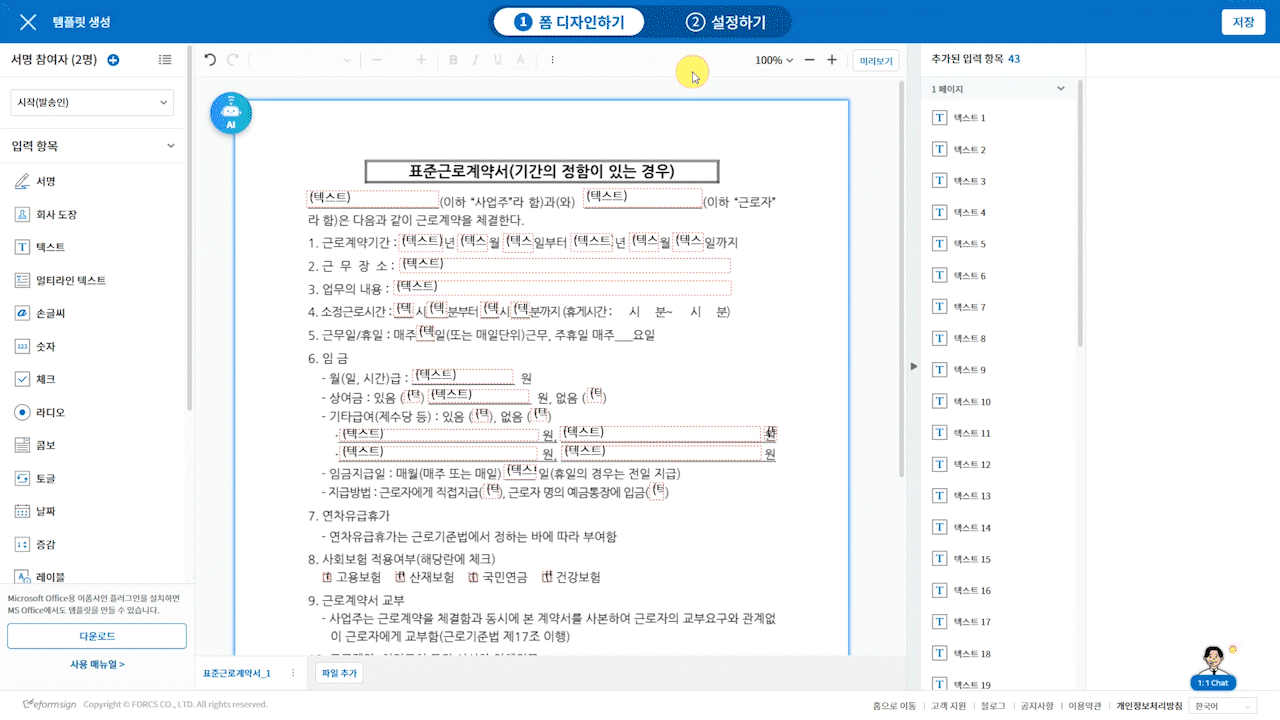Select the 표준근로계약서_1 file tab
Screen dimensions: 1280x720
[x=238, y=673]
